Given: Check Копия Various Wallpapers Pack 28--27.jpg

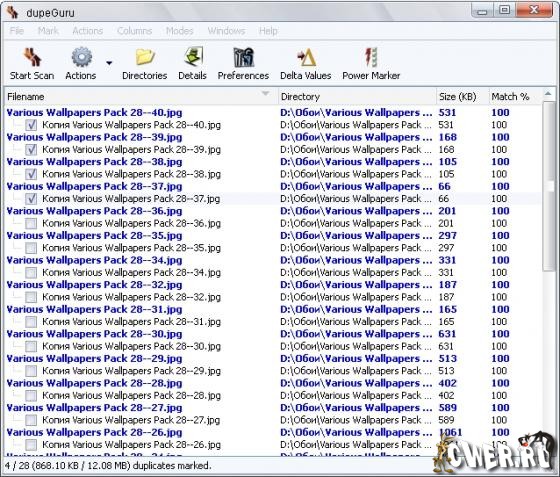Looking at the screenshot, I should point(31,420).
